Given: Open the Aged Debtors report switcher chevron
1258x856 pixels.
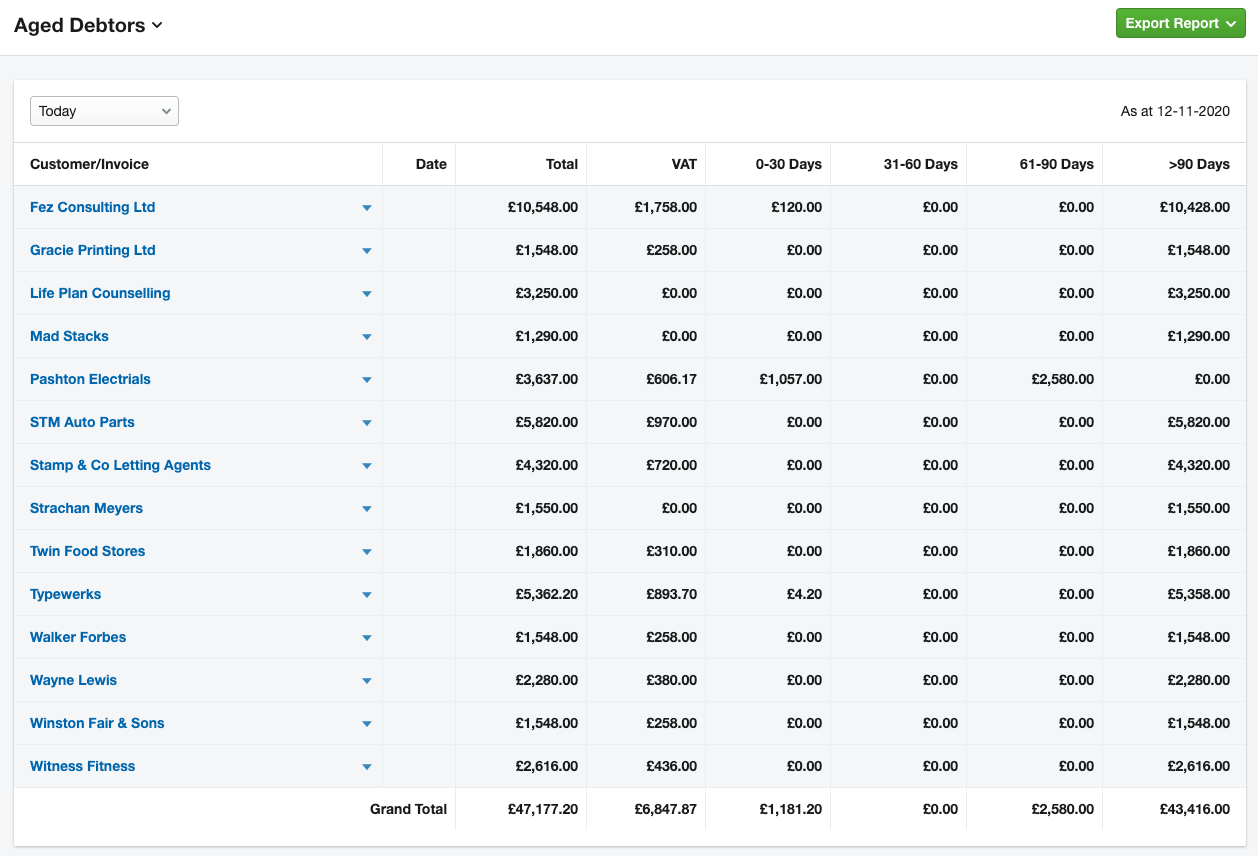Looking at the screenshot, I should point(157,25).
